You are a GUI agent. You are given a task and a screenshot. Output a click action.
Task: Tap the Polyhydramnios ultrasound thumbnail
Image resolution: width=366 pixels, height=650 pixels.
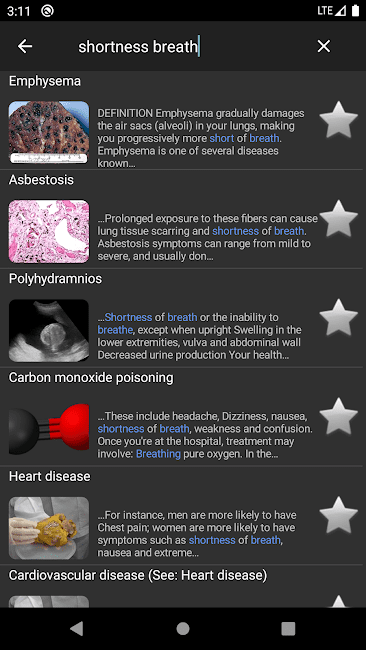[x=49, y=330]
